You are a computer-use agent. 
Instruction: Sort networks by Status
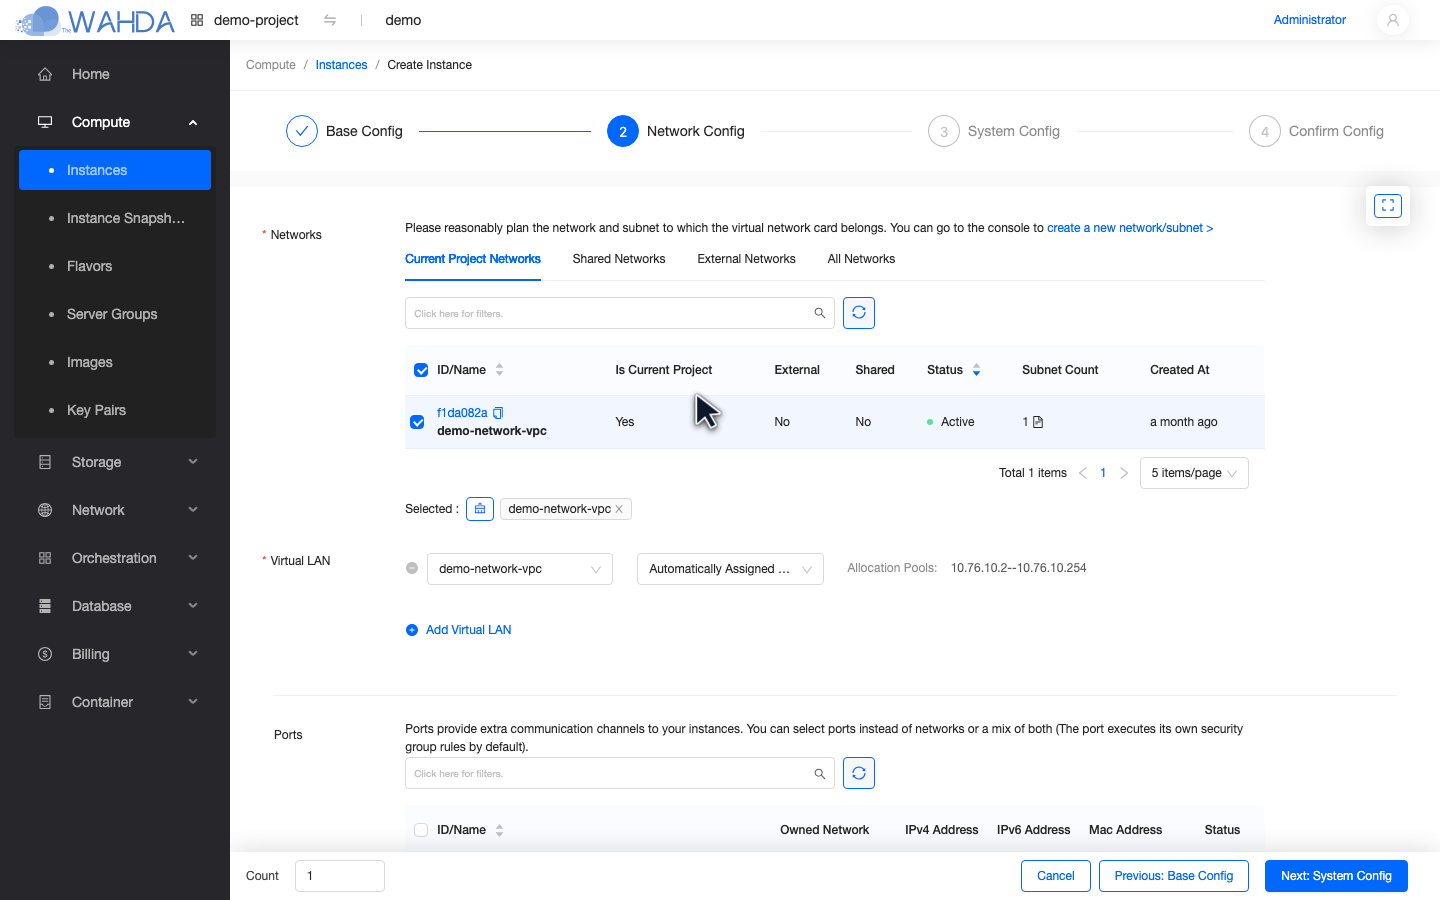pyautogui.click(x=976, y=370)
